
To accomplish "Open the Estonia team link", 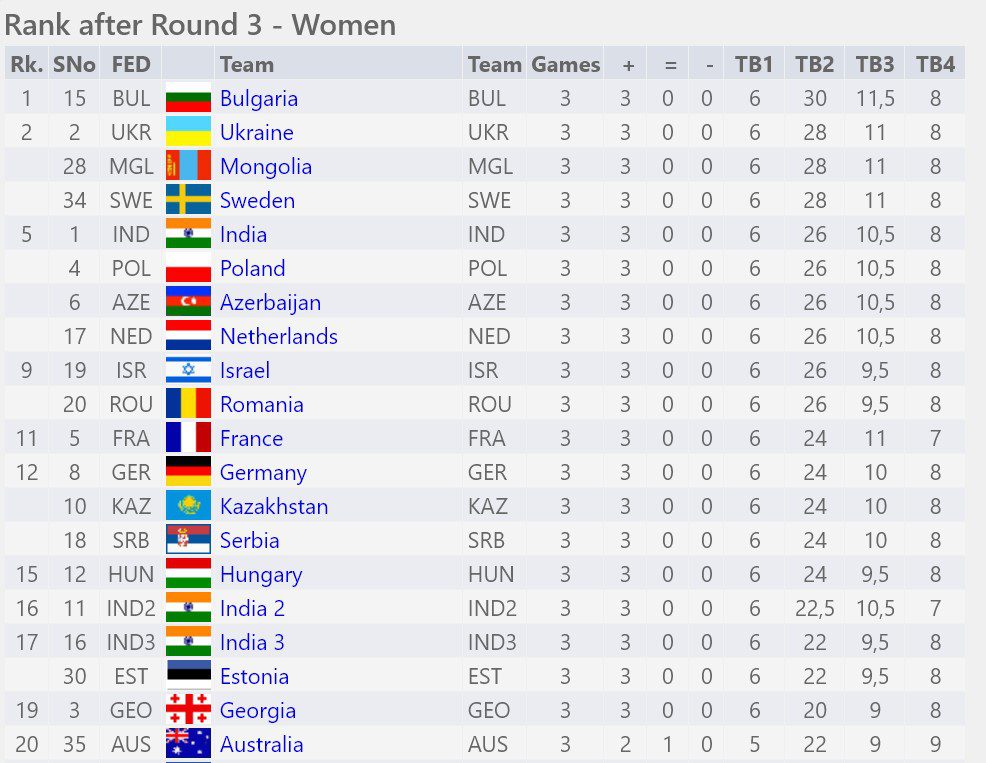I will (x=255, y=676).
